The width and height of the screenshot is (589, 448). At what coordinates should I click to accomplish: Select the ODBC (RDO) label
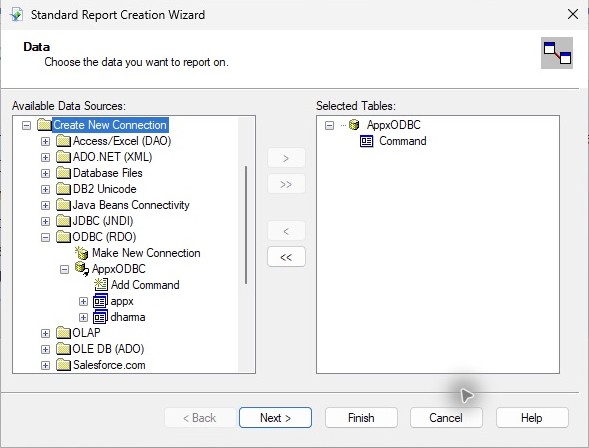click(x=104, y=237)
